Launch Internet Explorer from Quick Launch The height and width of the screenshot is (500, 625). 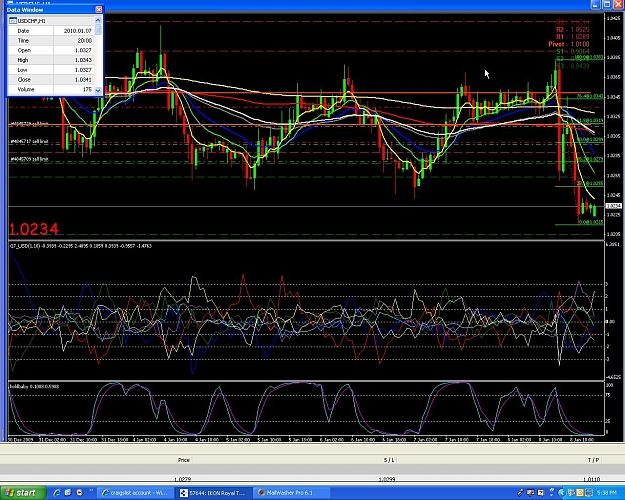click(57, 493)
